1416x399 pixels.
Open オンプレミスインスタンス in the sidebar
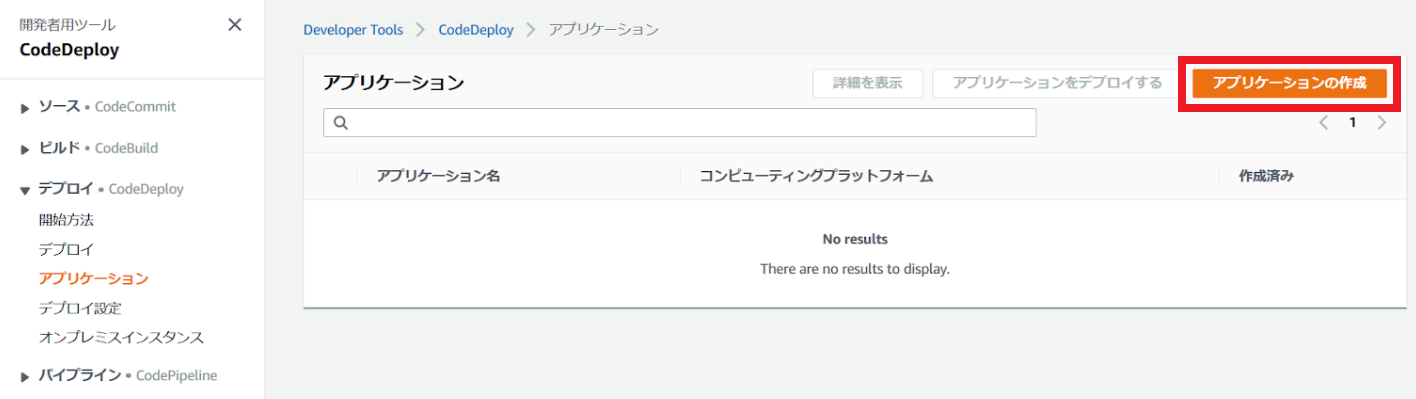tap(121, 337)
